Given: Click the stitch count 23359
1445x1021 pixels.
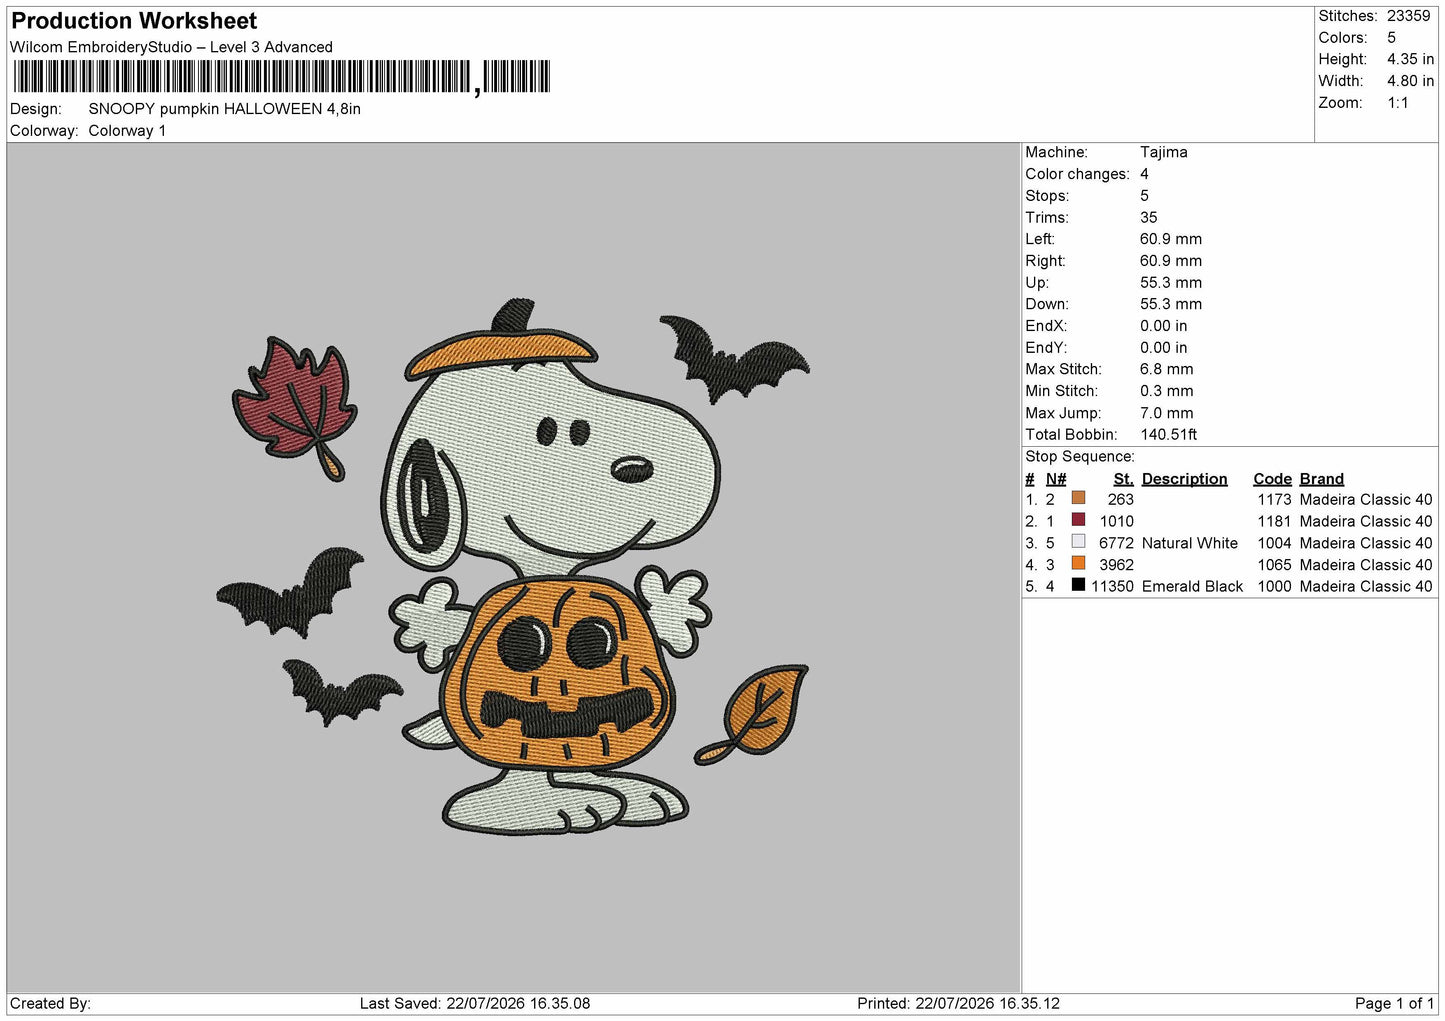Looking at the screenshot, I should click(x=1408, y=16).
